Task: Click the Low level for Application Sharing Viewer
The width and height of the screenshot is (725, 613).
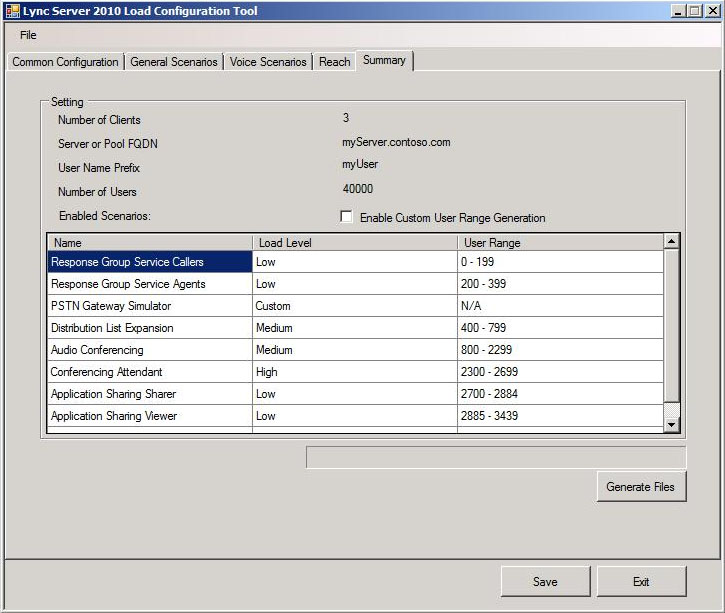Action: (355, 416)
